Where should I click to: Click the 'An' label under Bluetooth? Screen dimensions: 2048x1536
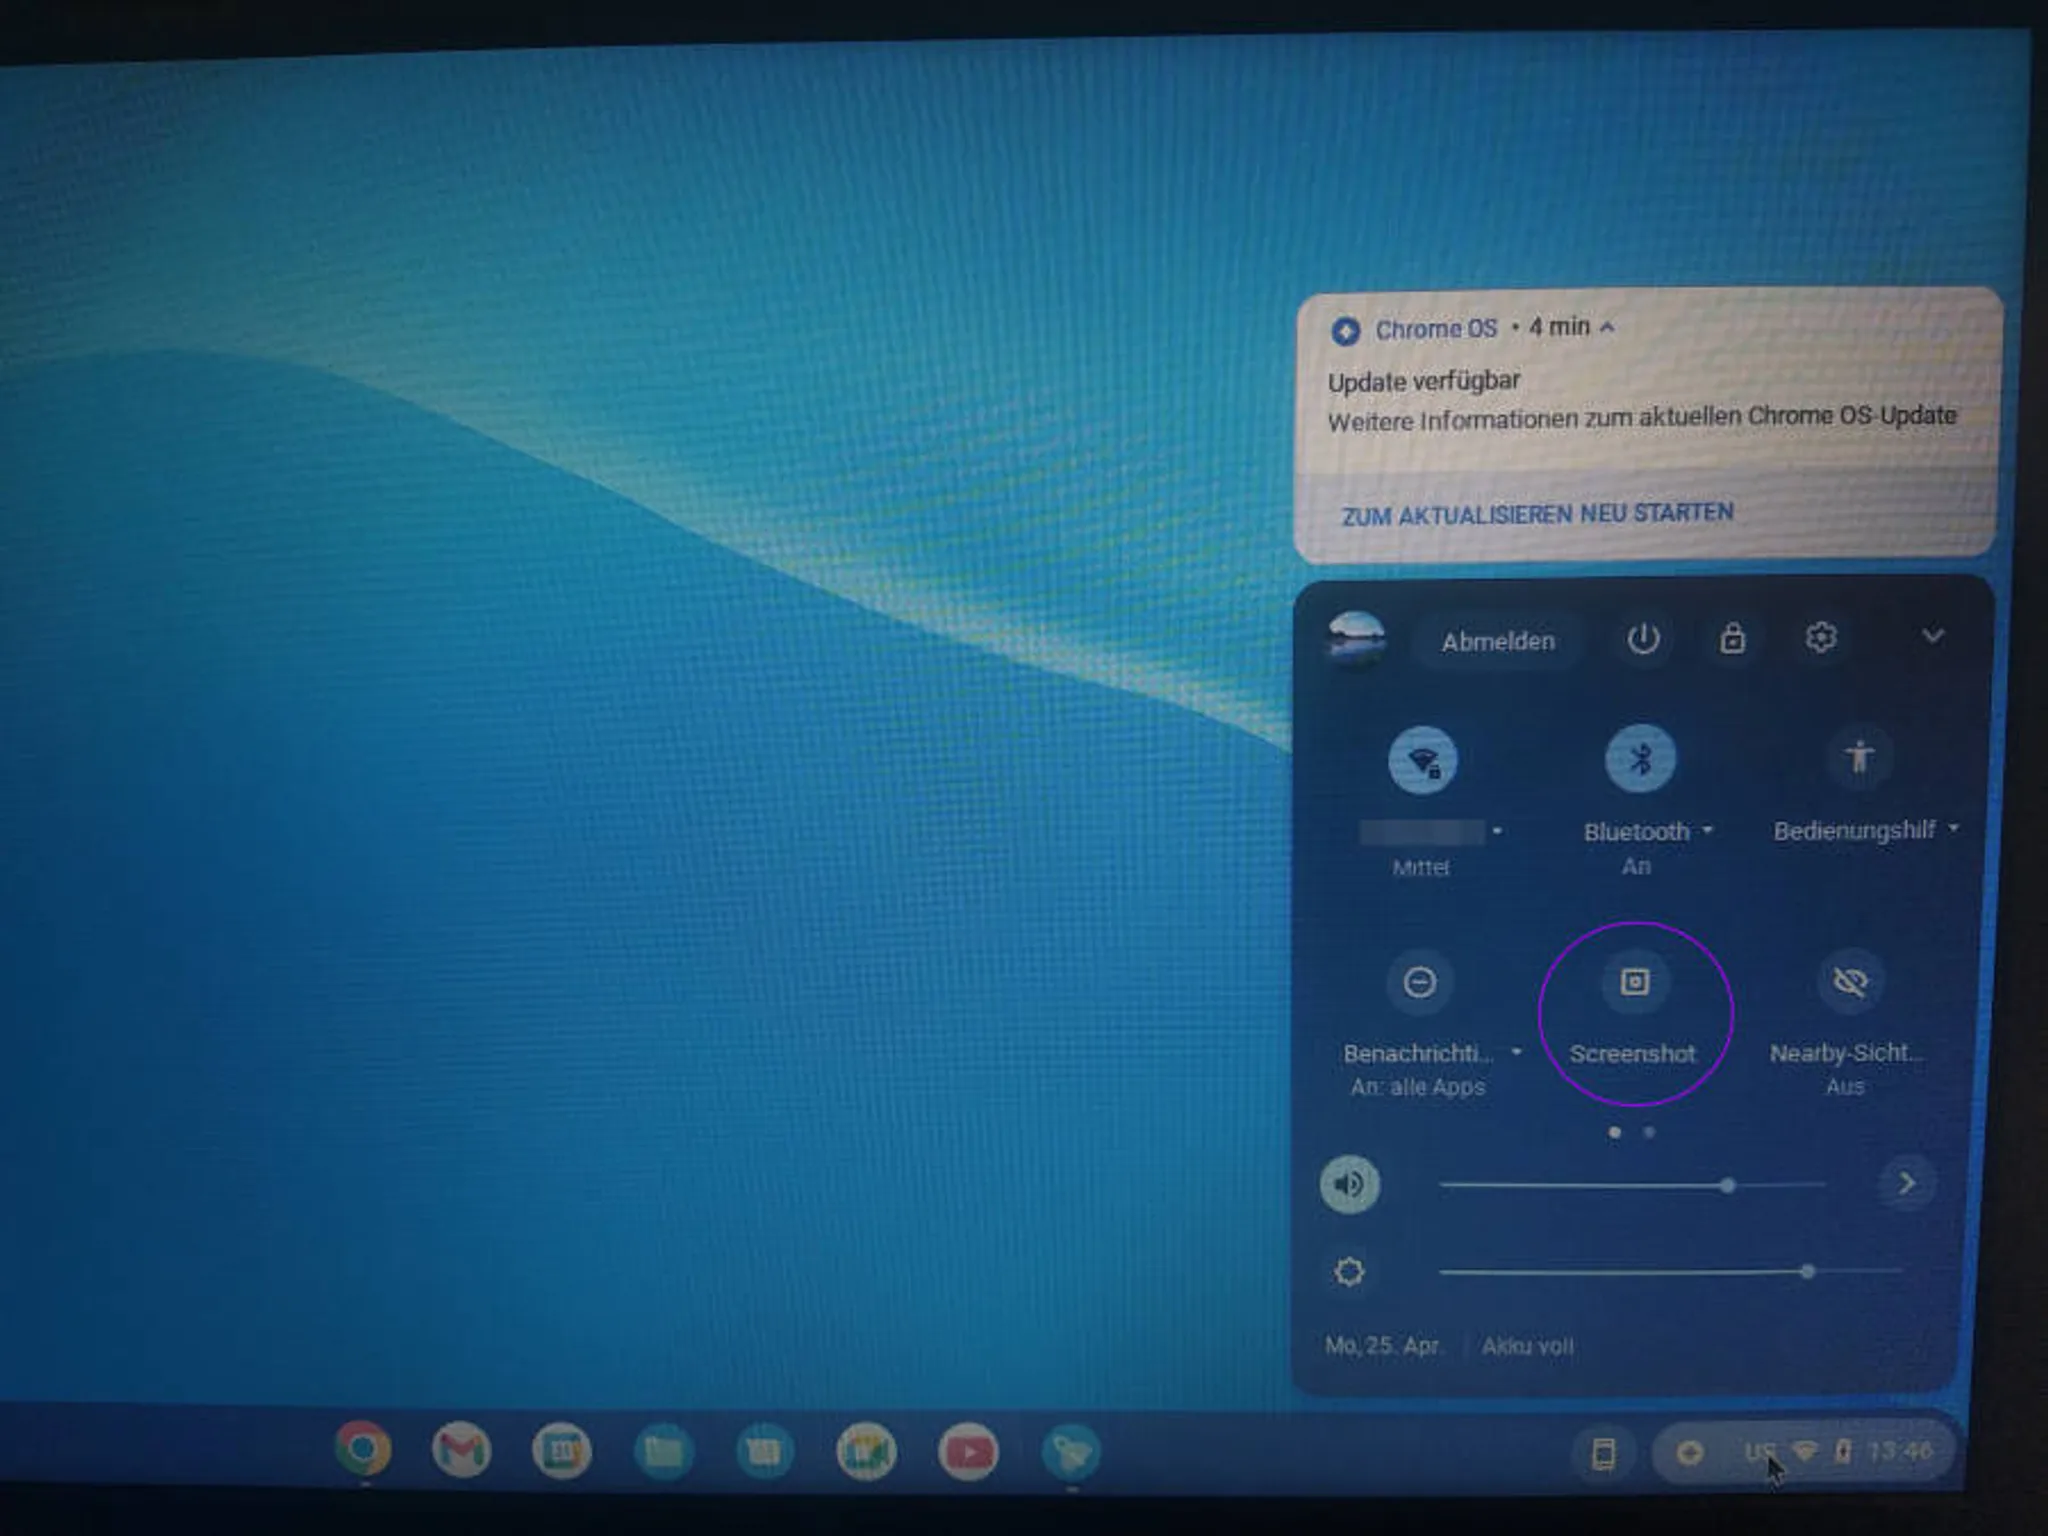1636,866
